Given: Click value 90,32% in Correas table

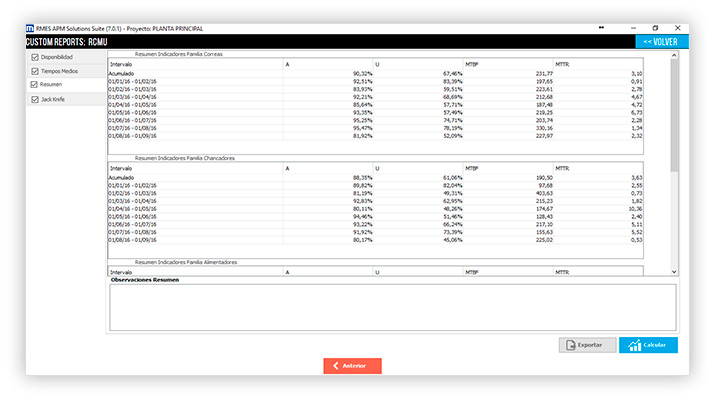Looking at the screenshot, I should [363, 74].
